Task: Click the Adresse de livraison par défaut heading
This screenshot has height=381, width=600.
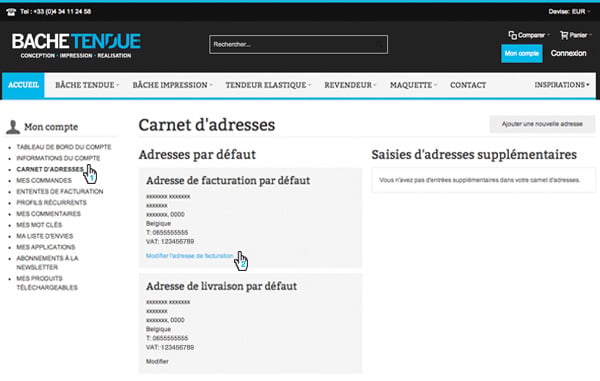Action: pyautogui.click(x=221, y=286)
